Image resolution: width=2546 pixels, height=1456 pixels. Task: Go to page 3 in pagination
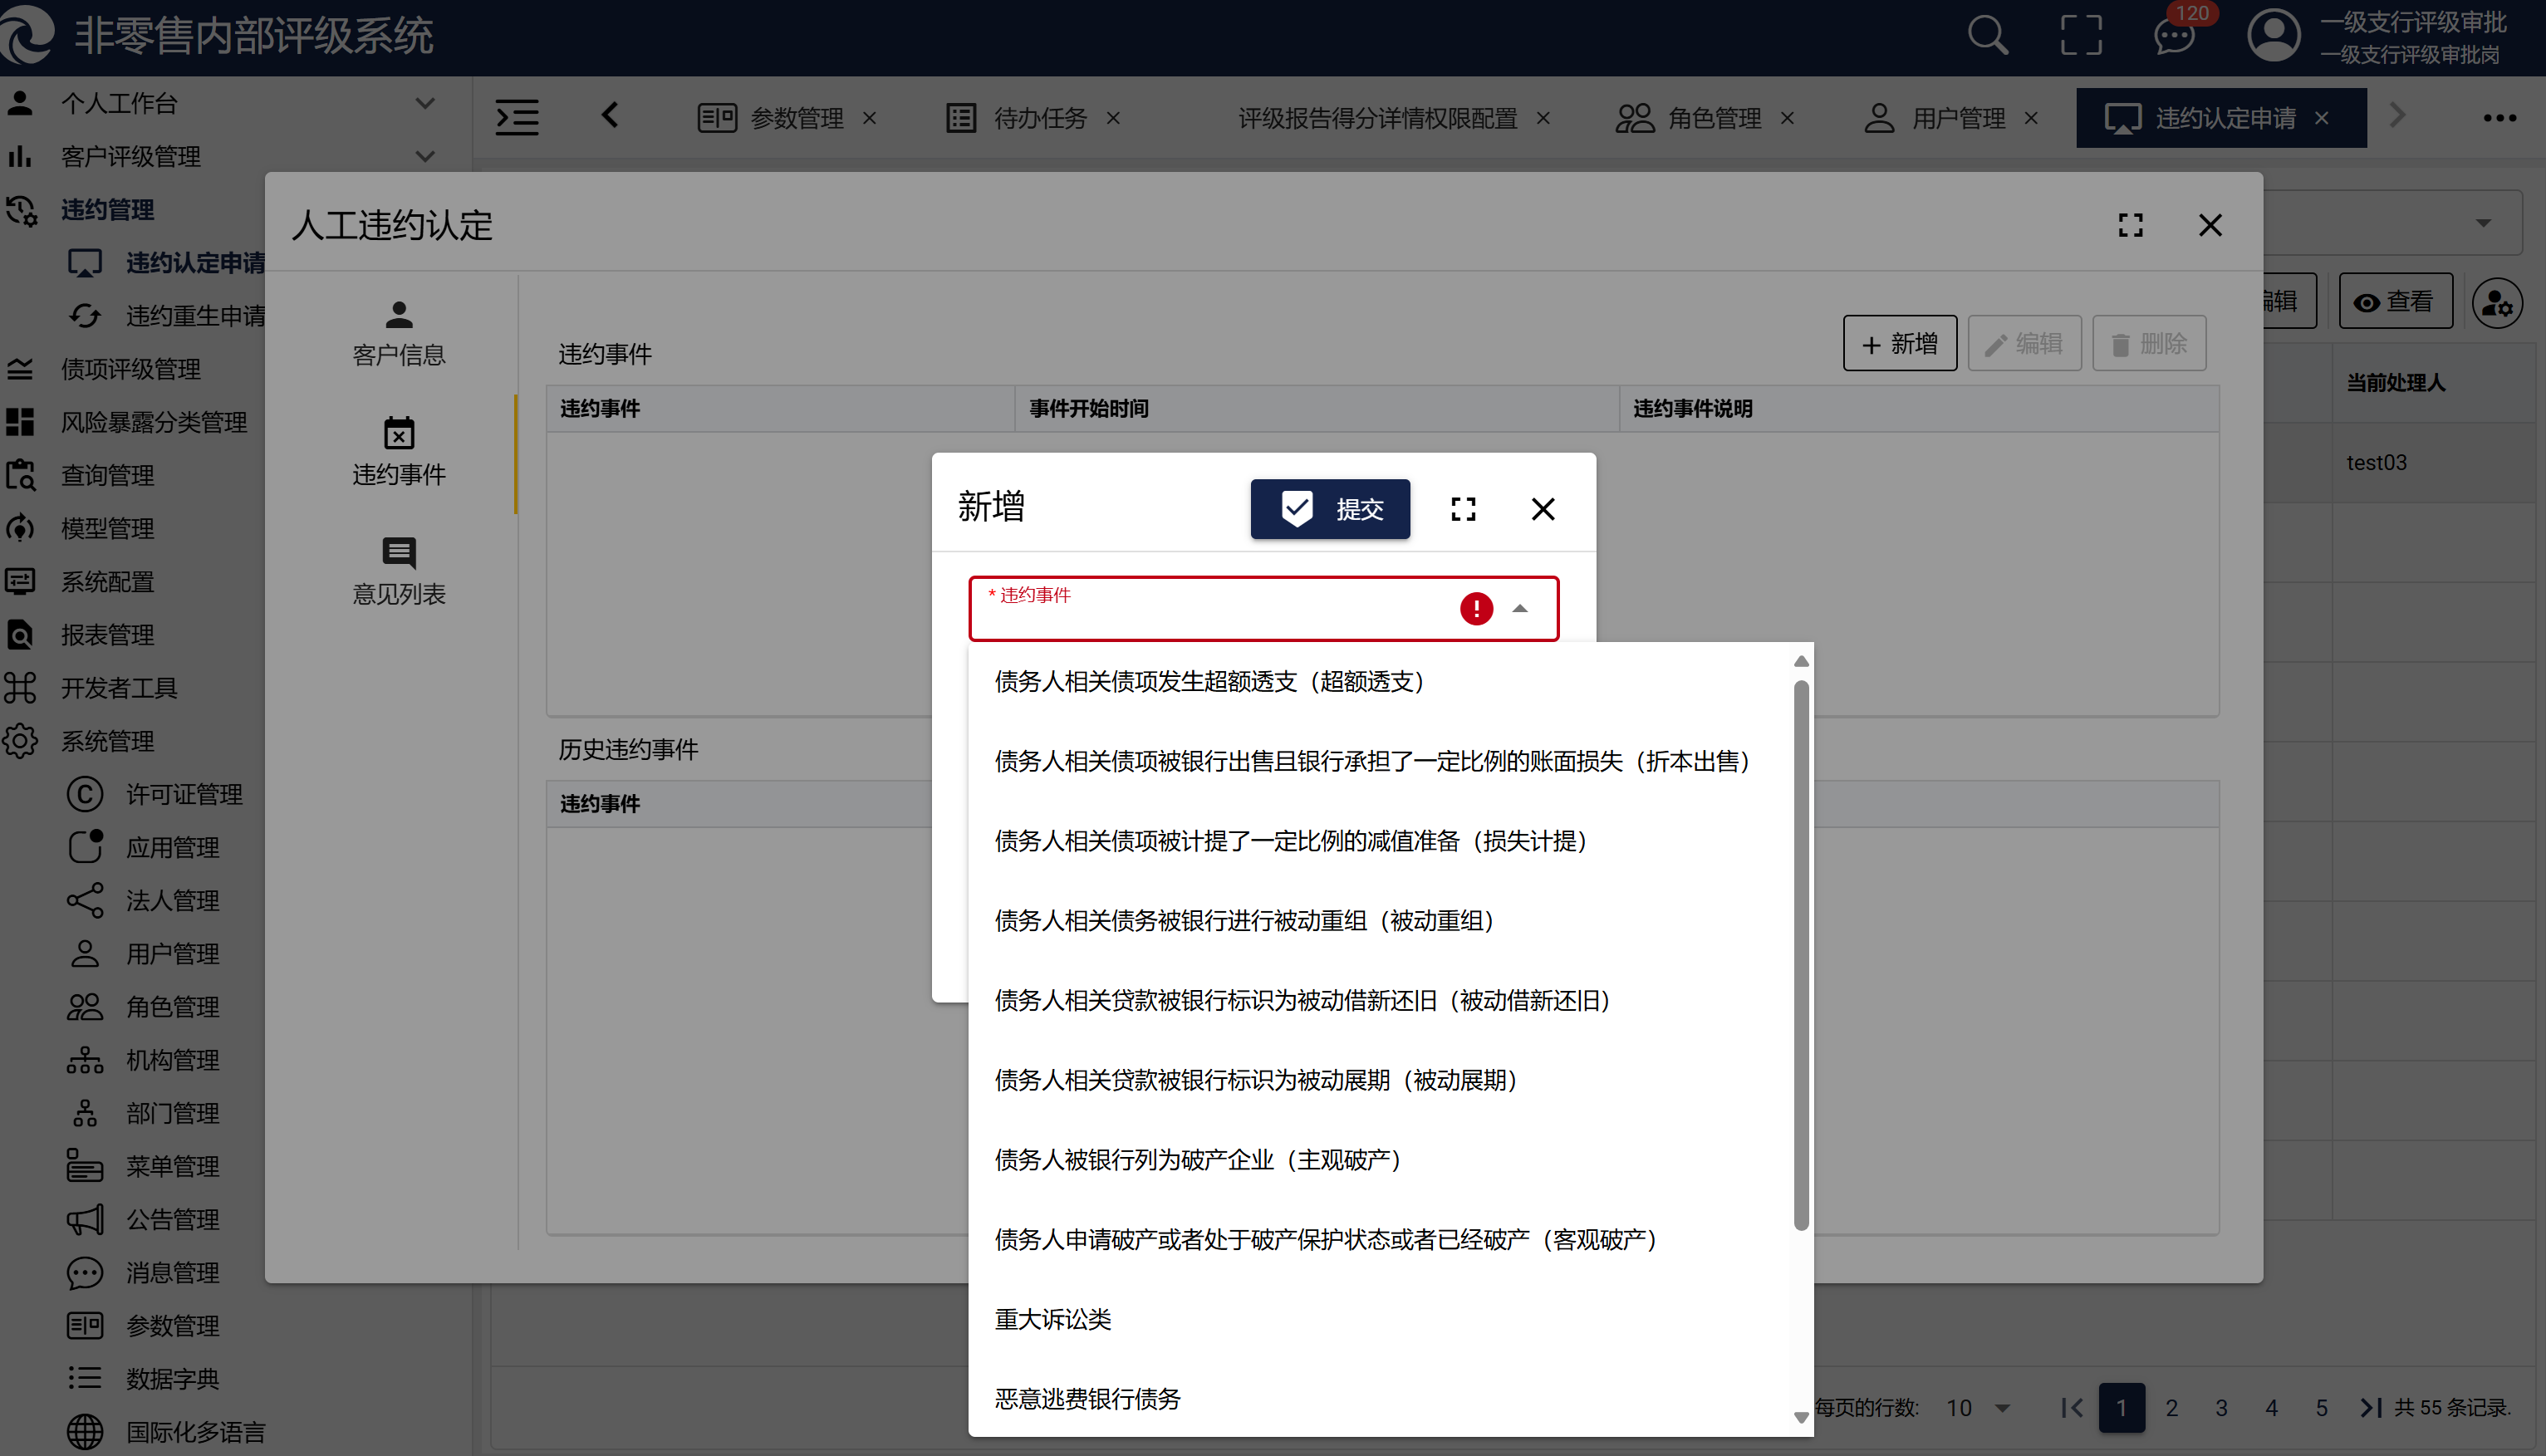2221,1408
